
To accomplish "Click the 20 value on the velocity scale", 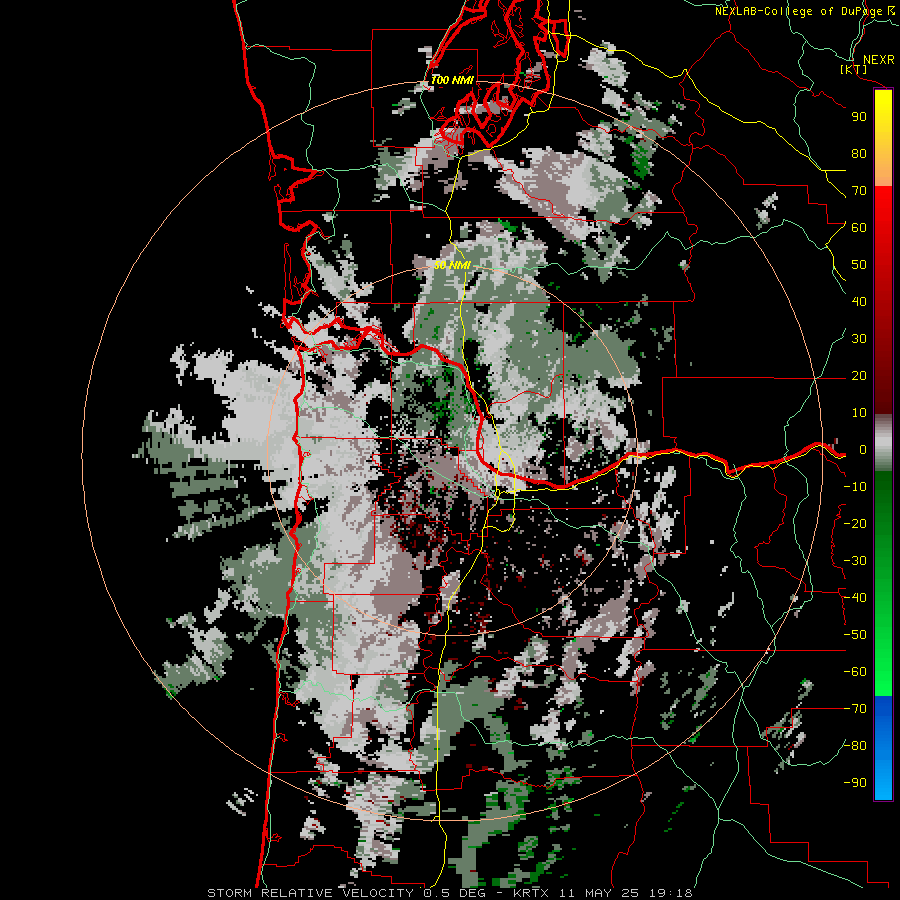I will (x=859, y=375).
